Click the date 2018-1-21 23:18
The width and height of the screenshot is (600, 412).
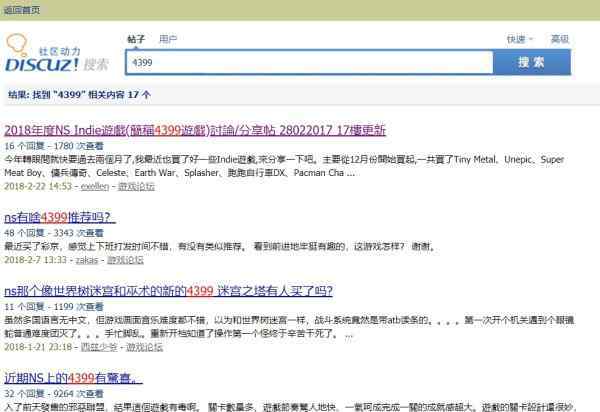(38, 347)
